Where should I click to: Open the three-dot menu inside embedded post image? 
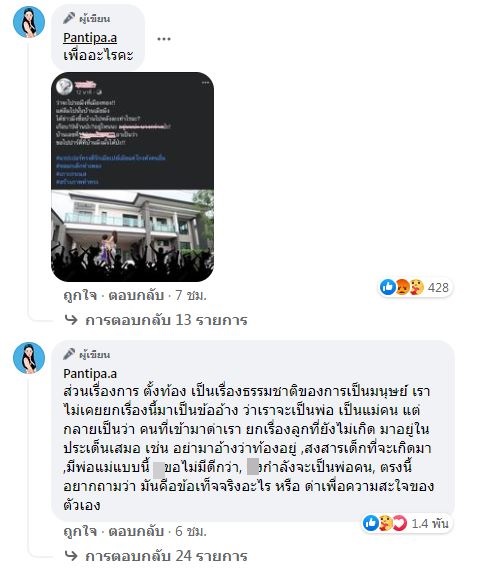point(205,83)
